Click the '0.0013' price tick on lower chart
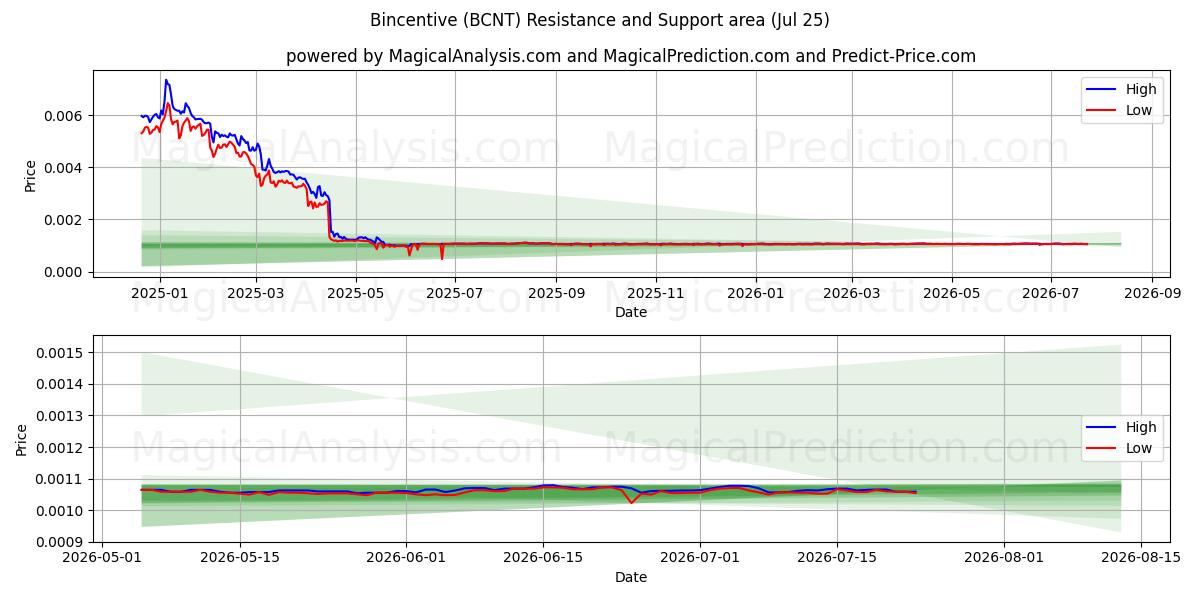This screenshot has height=600, width=1200. 62,416
